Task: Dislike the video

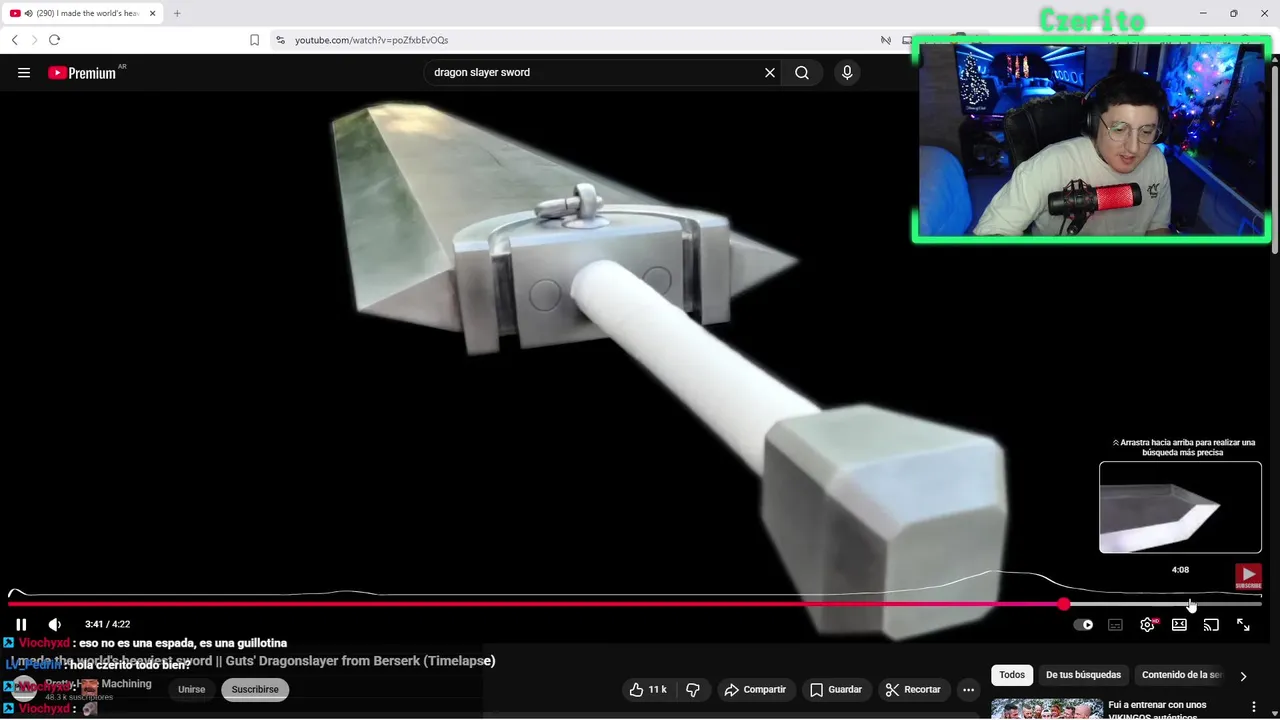Action: point(692,689)
